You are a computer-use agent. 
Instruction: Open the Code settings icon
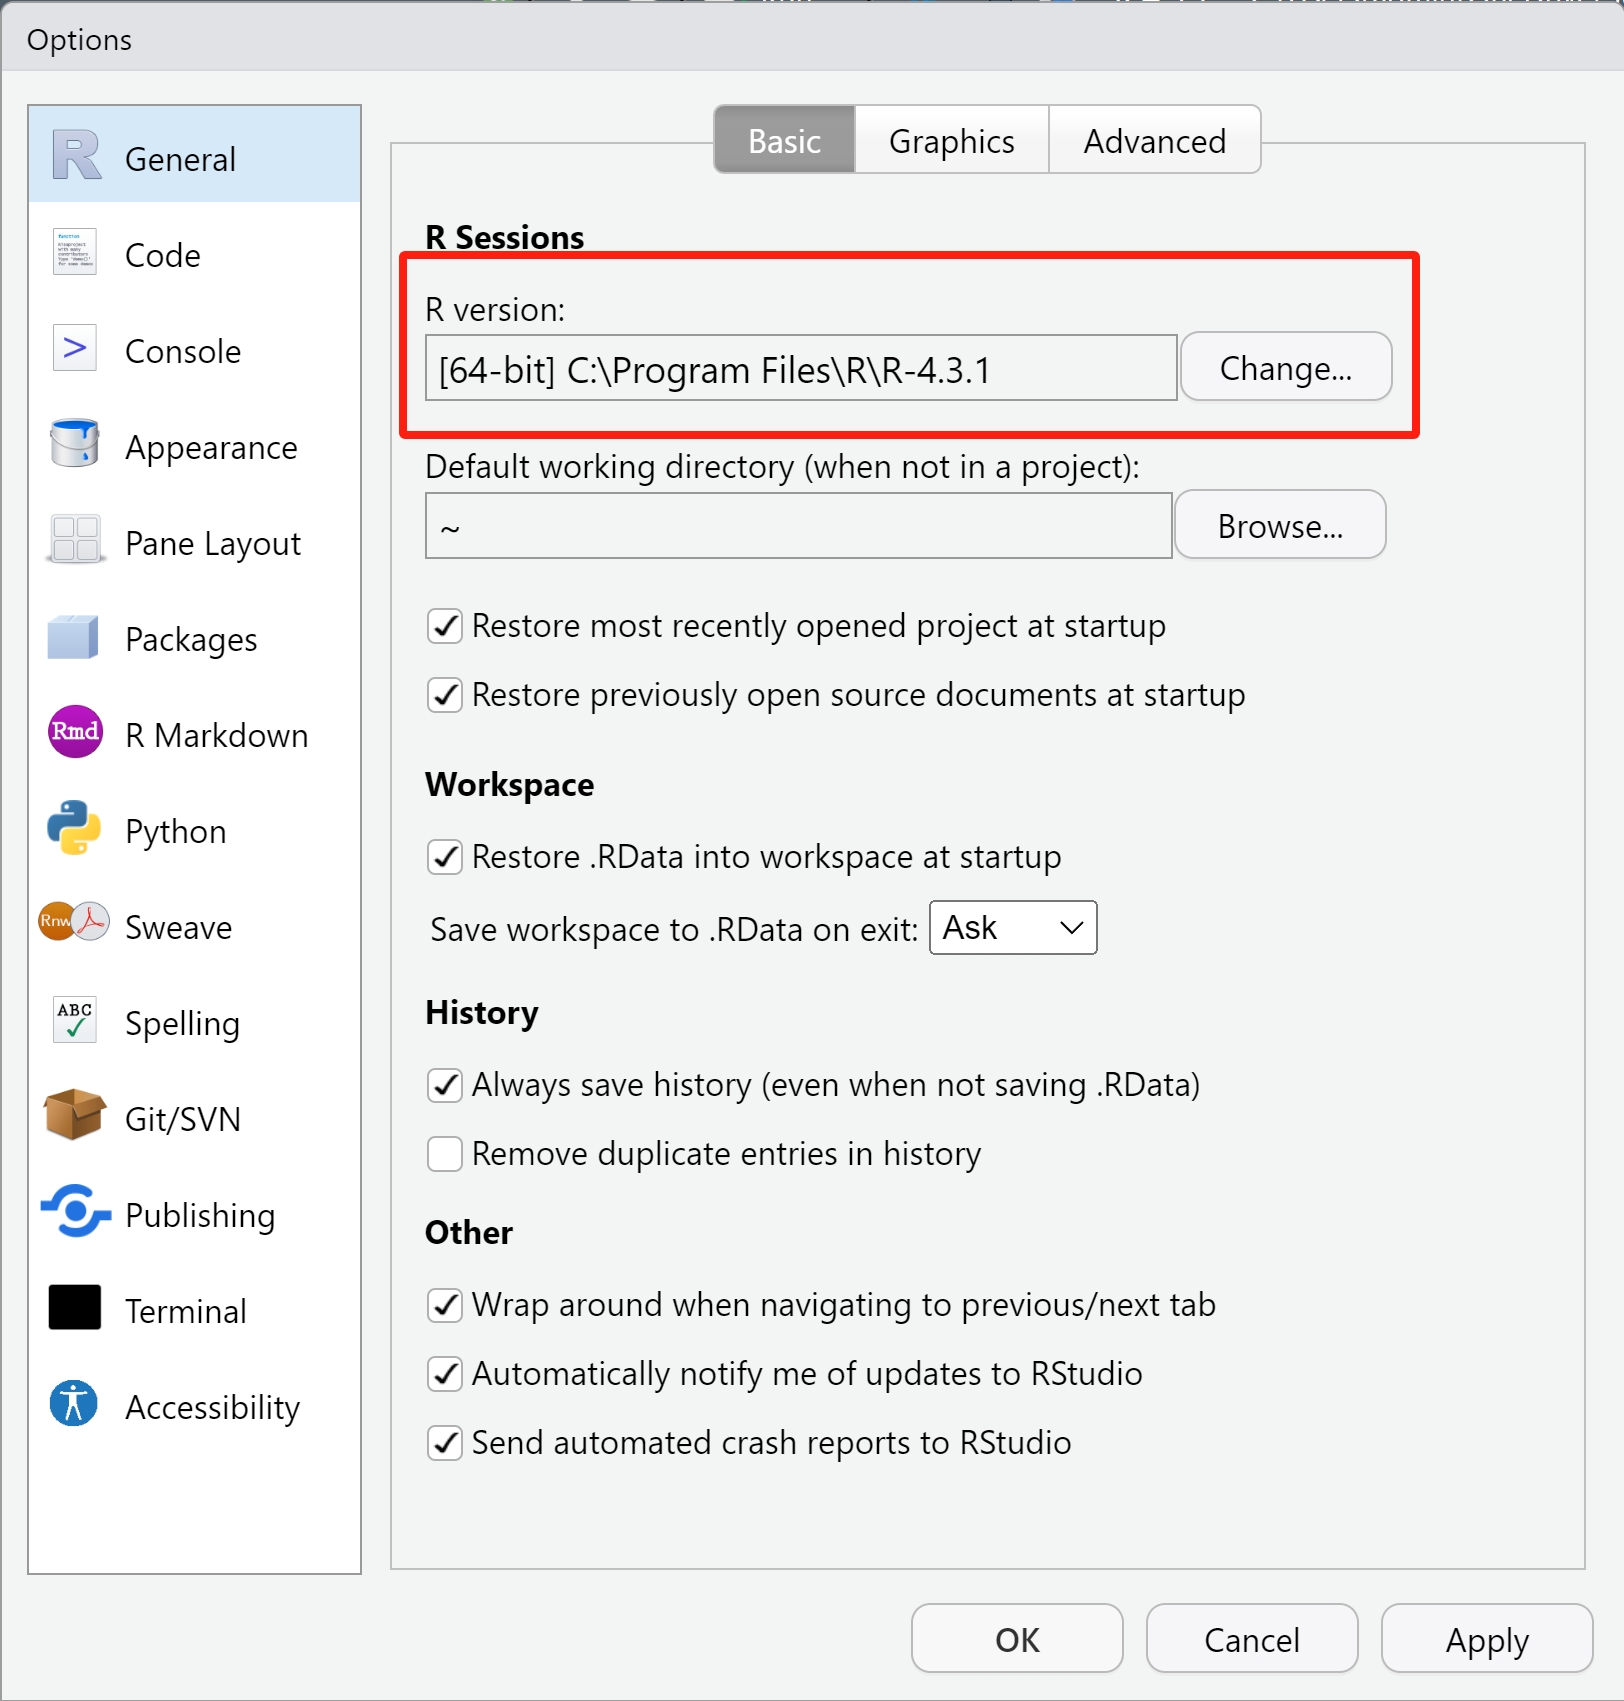(x=74, y=252)
